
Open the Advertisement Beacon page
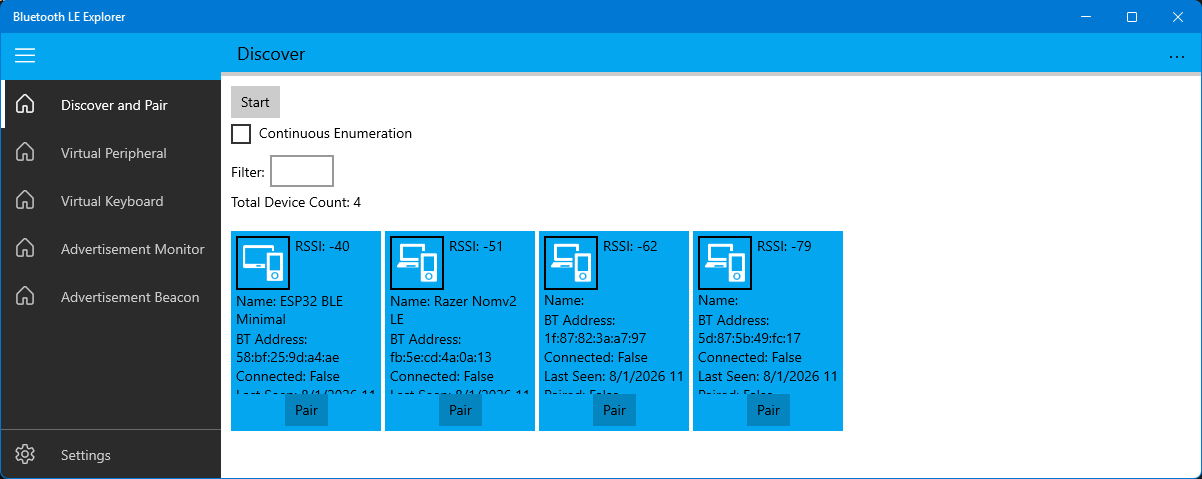[110, 297]
